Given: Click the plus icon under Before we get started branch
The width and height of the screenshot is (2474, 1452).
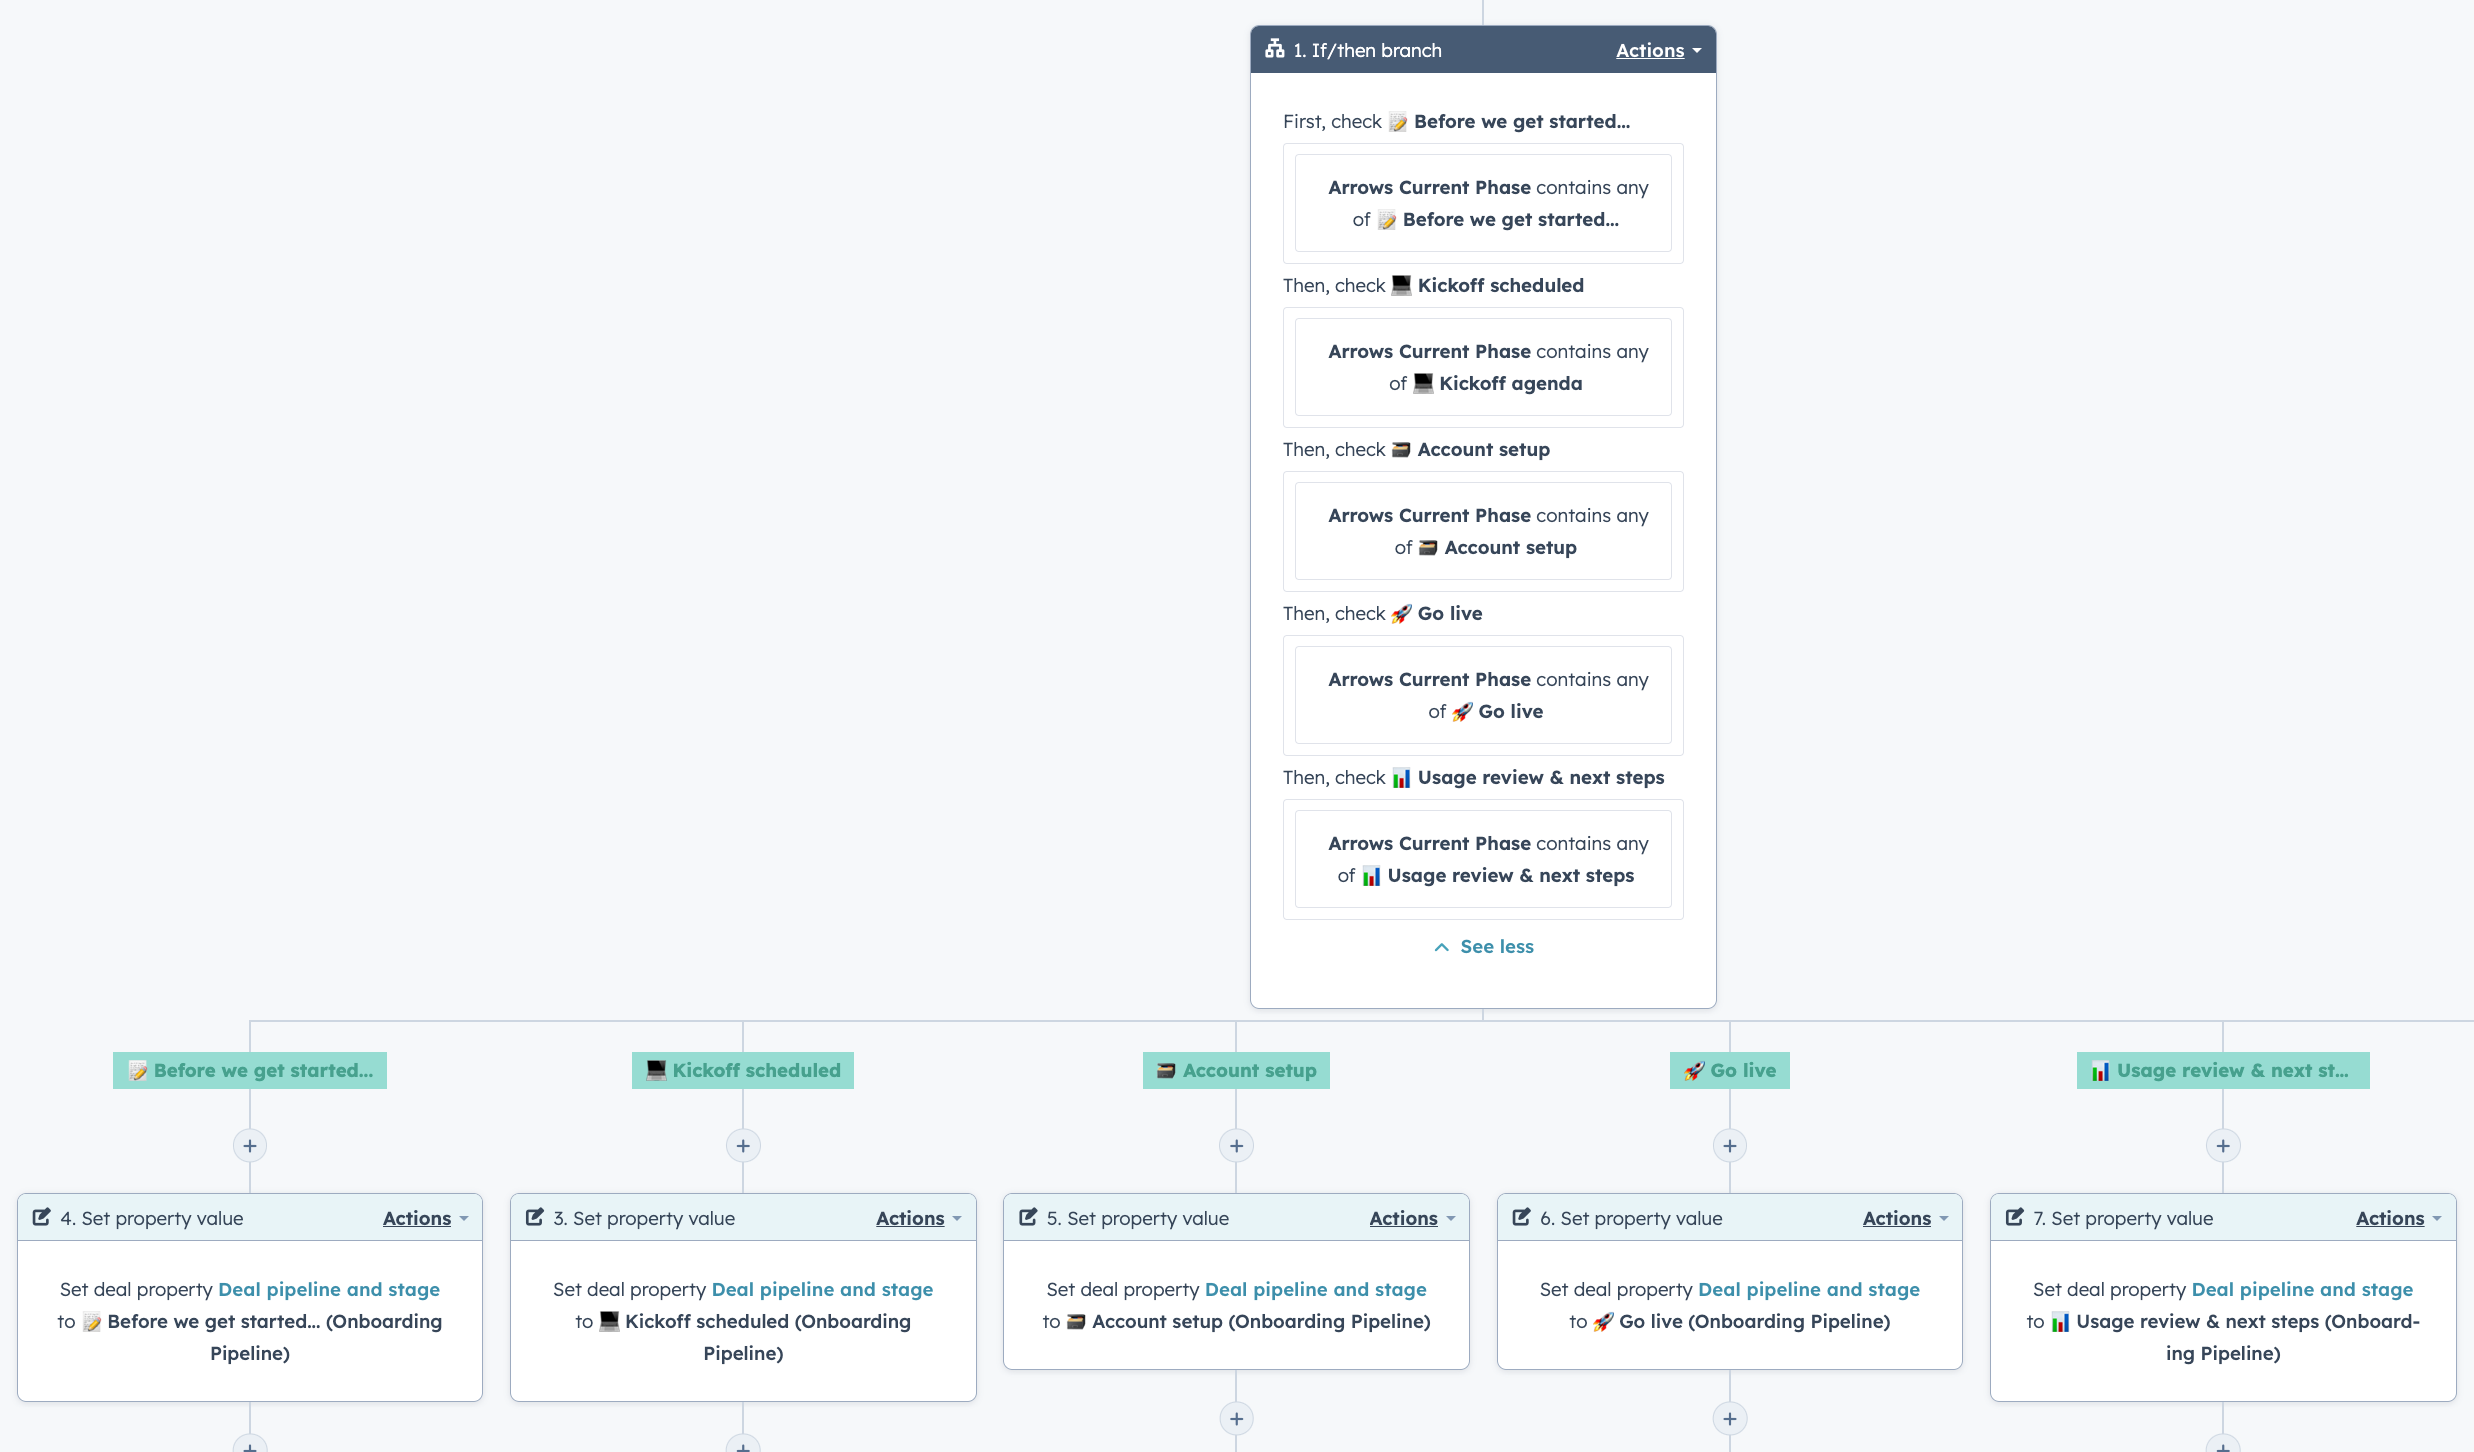Looking at the screenshot, I should [250, 1145].
